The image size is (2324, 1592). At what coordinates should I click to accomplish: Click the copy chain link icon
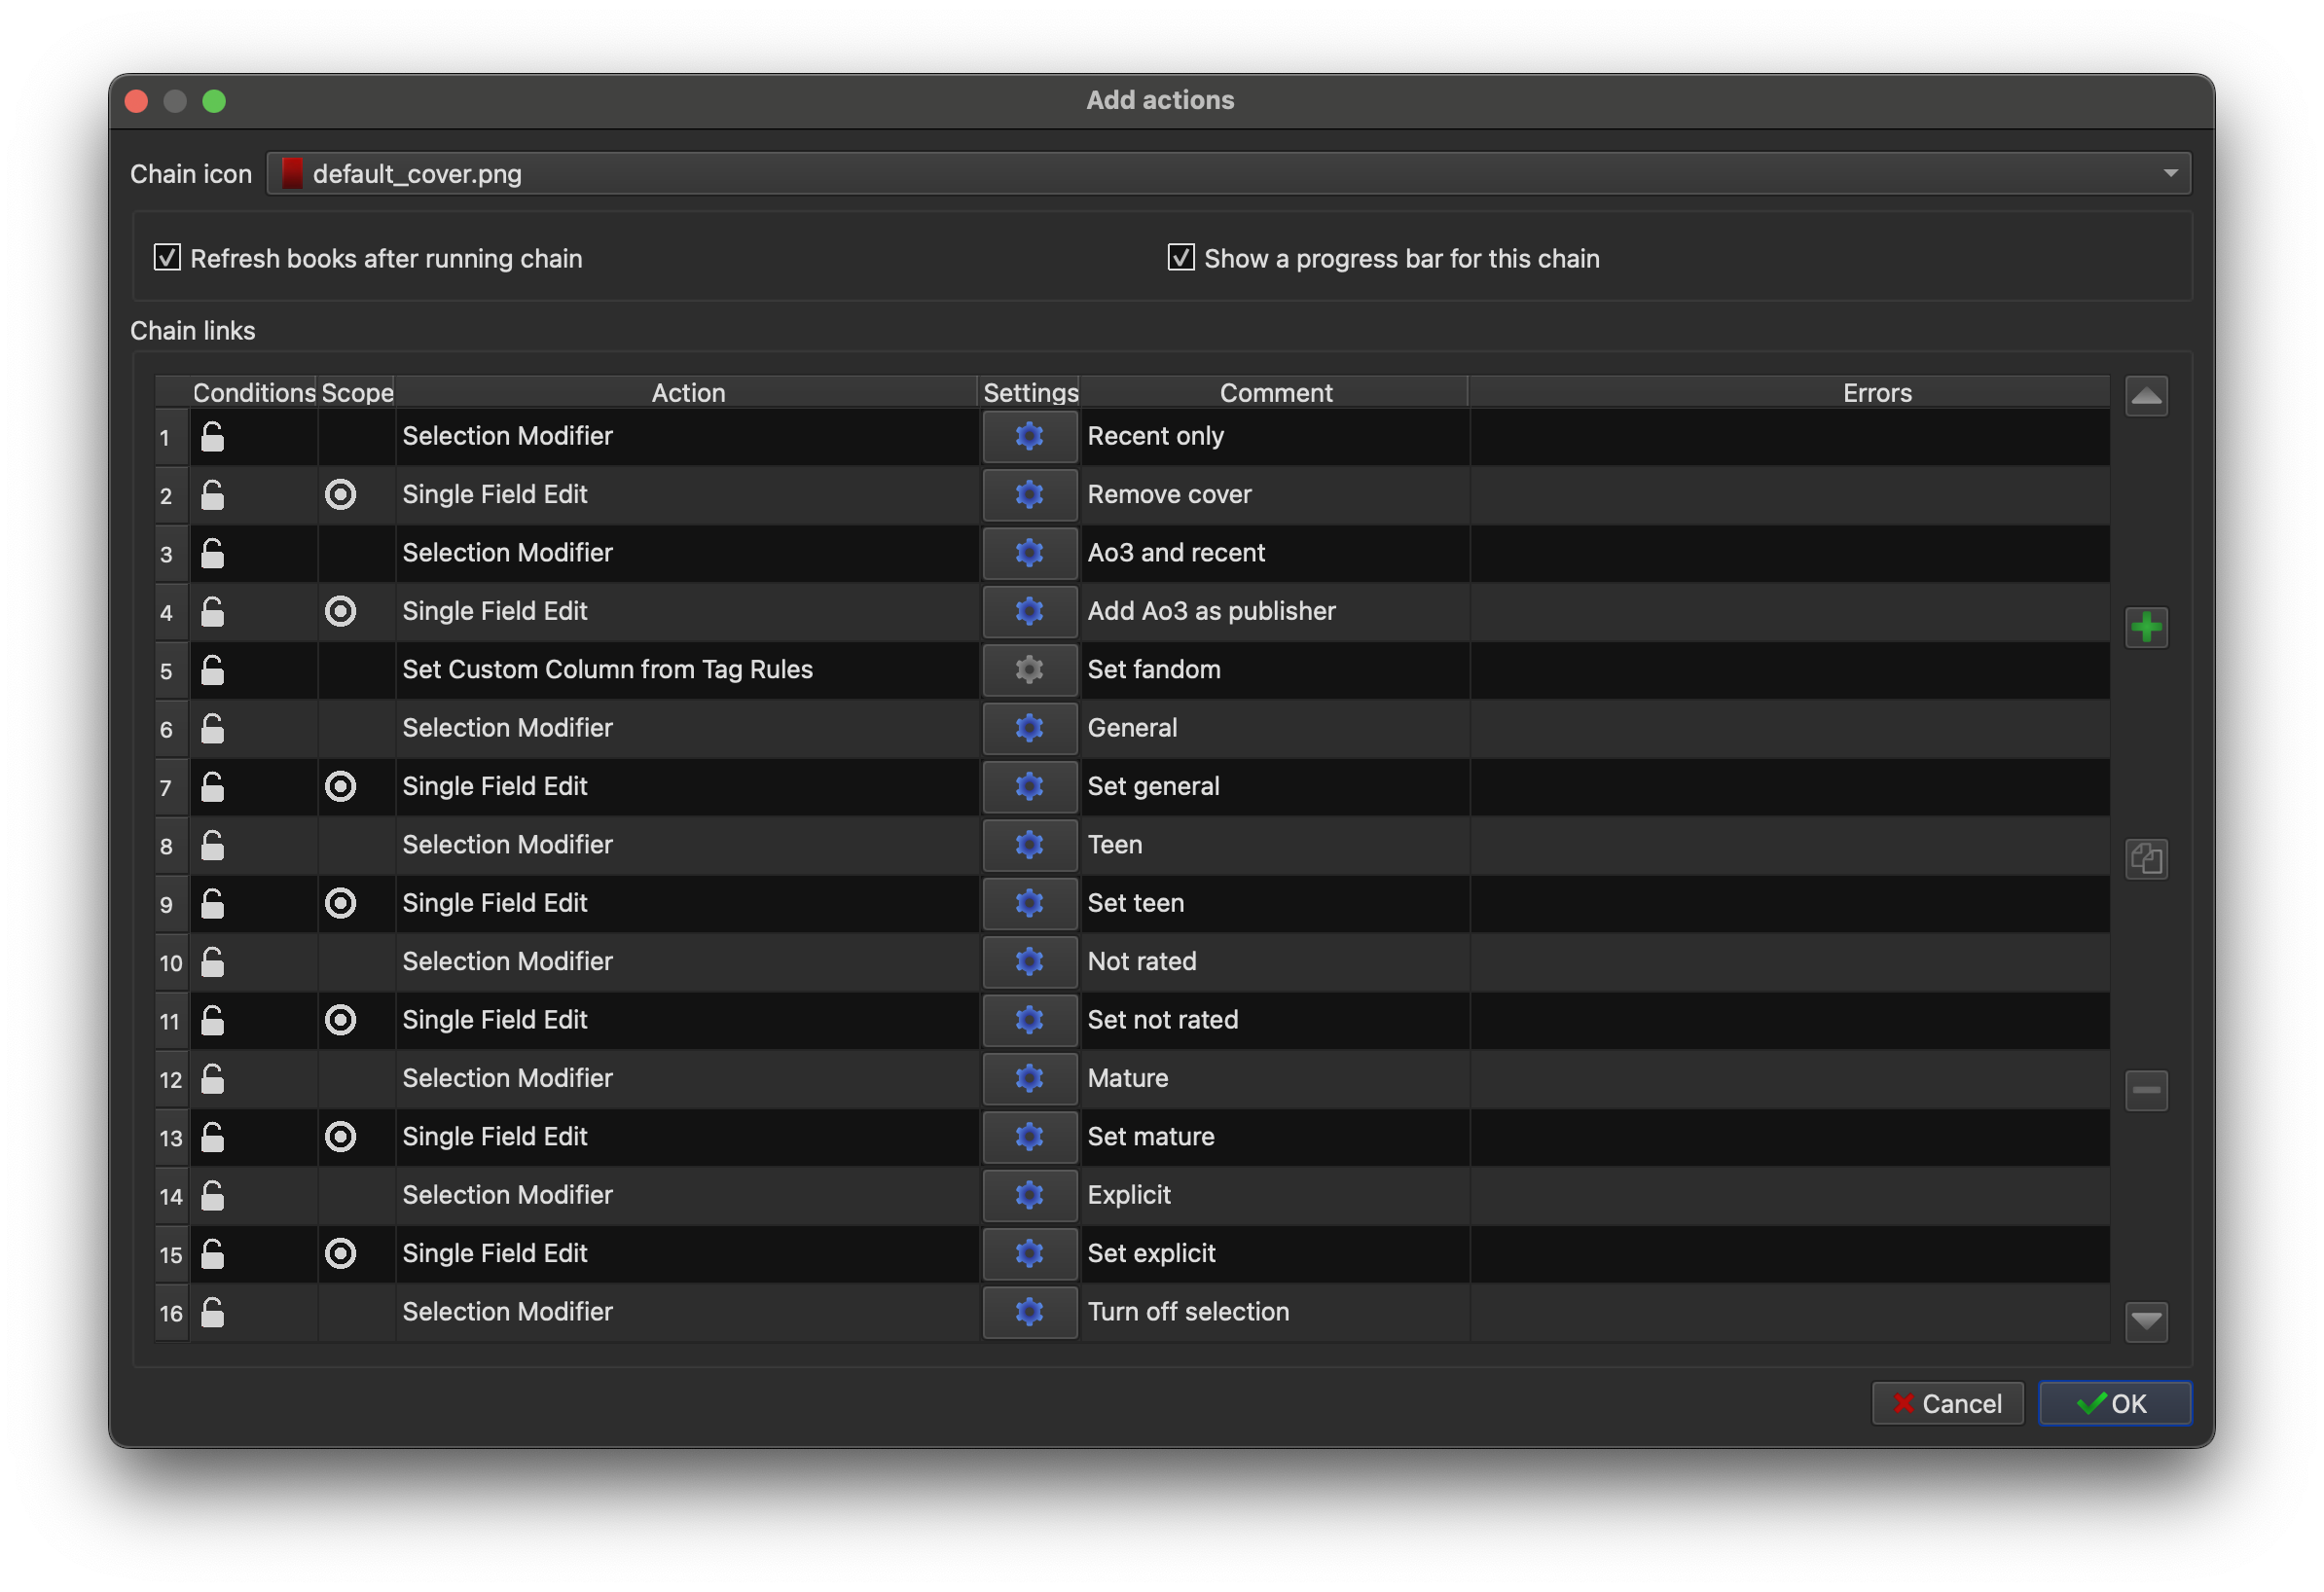click(x=2146, y=859)
